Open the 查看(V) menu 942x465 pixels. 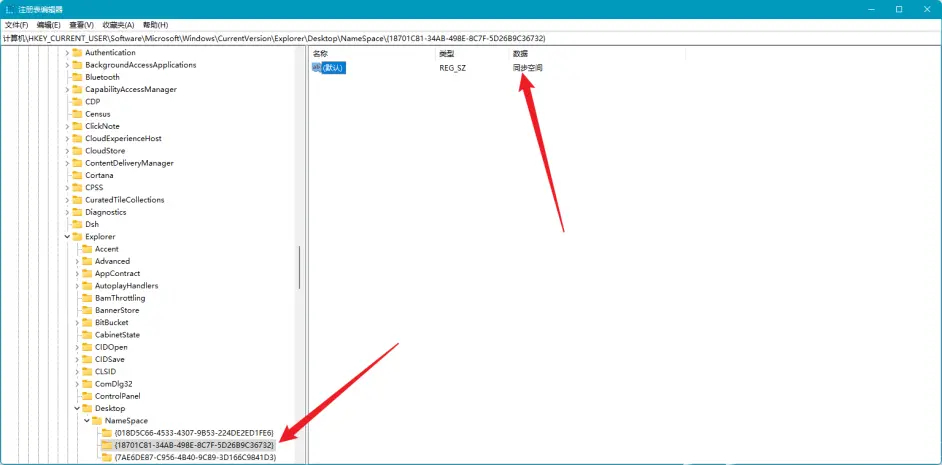82,25
